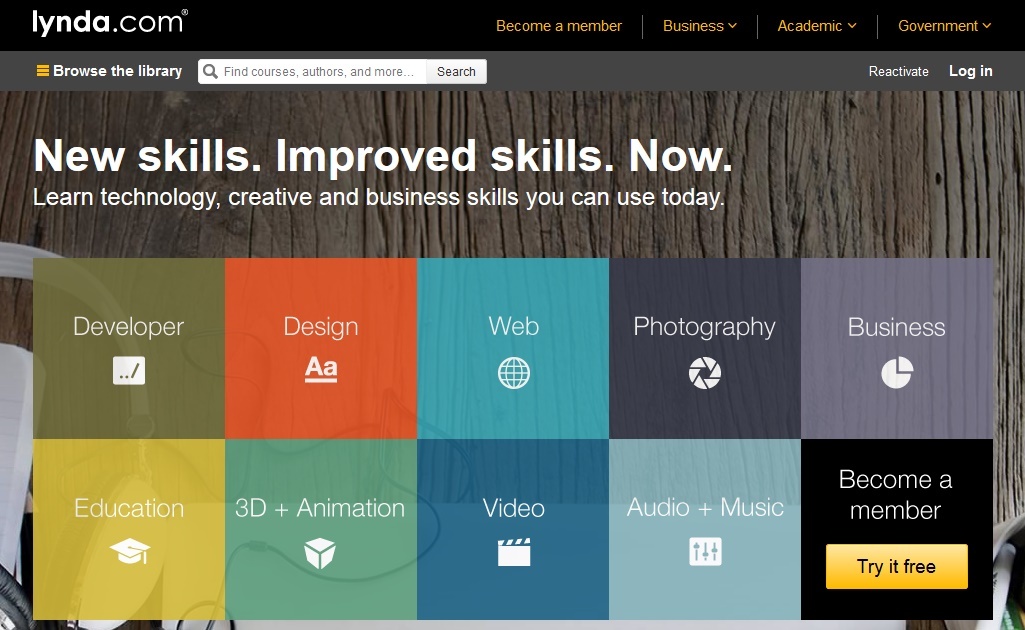
Task: Open the Academic menu
Action: pos(816,25)
